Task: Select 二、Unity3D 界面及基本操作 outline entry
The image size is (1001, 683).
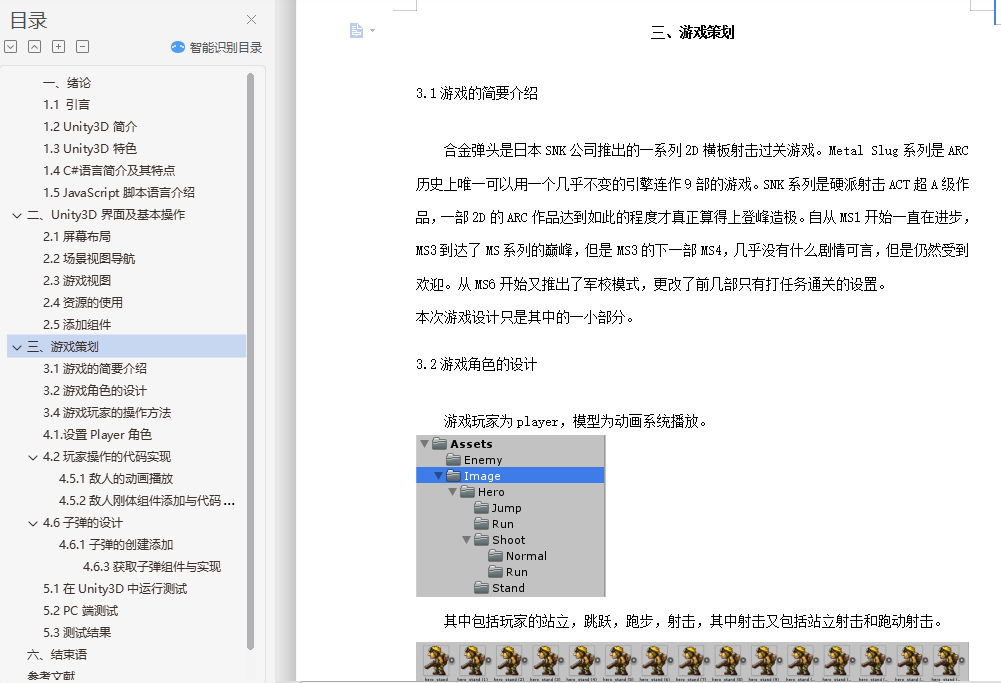Action: click(106, 215)
